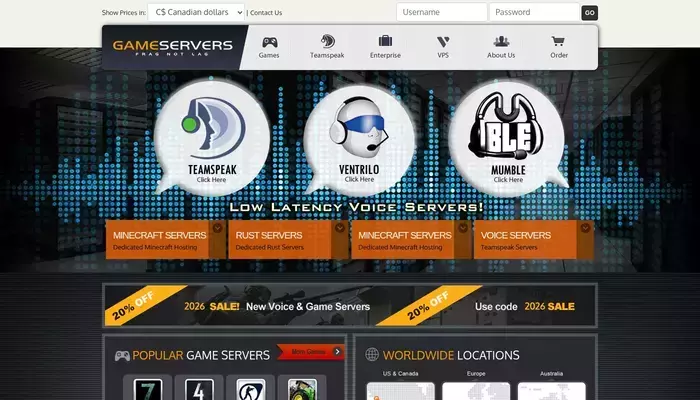This screenshot has height=400, width=700.
Task: Click the GO login button
Action: [589, 12]
